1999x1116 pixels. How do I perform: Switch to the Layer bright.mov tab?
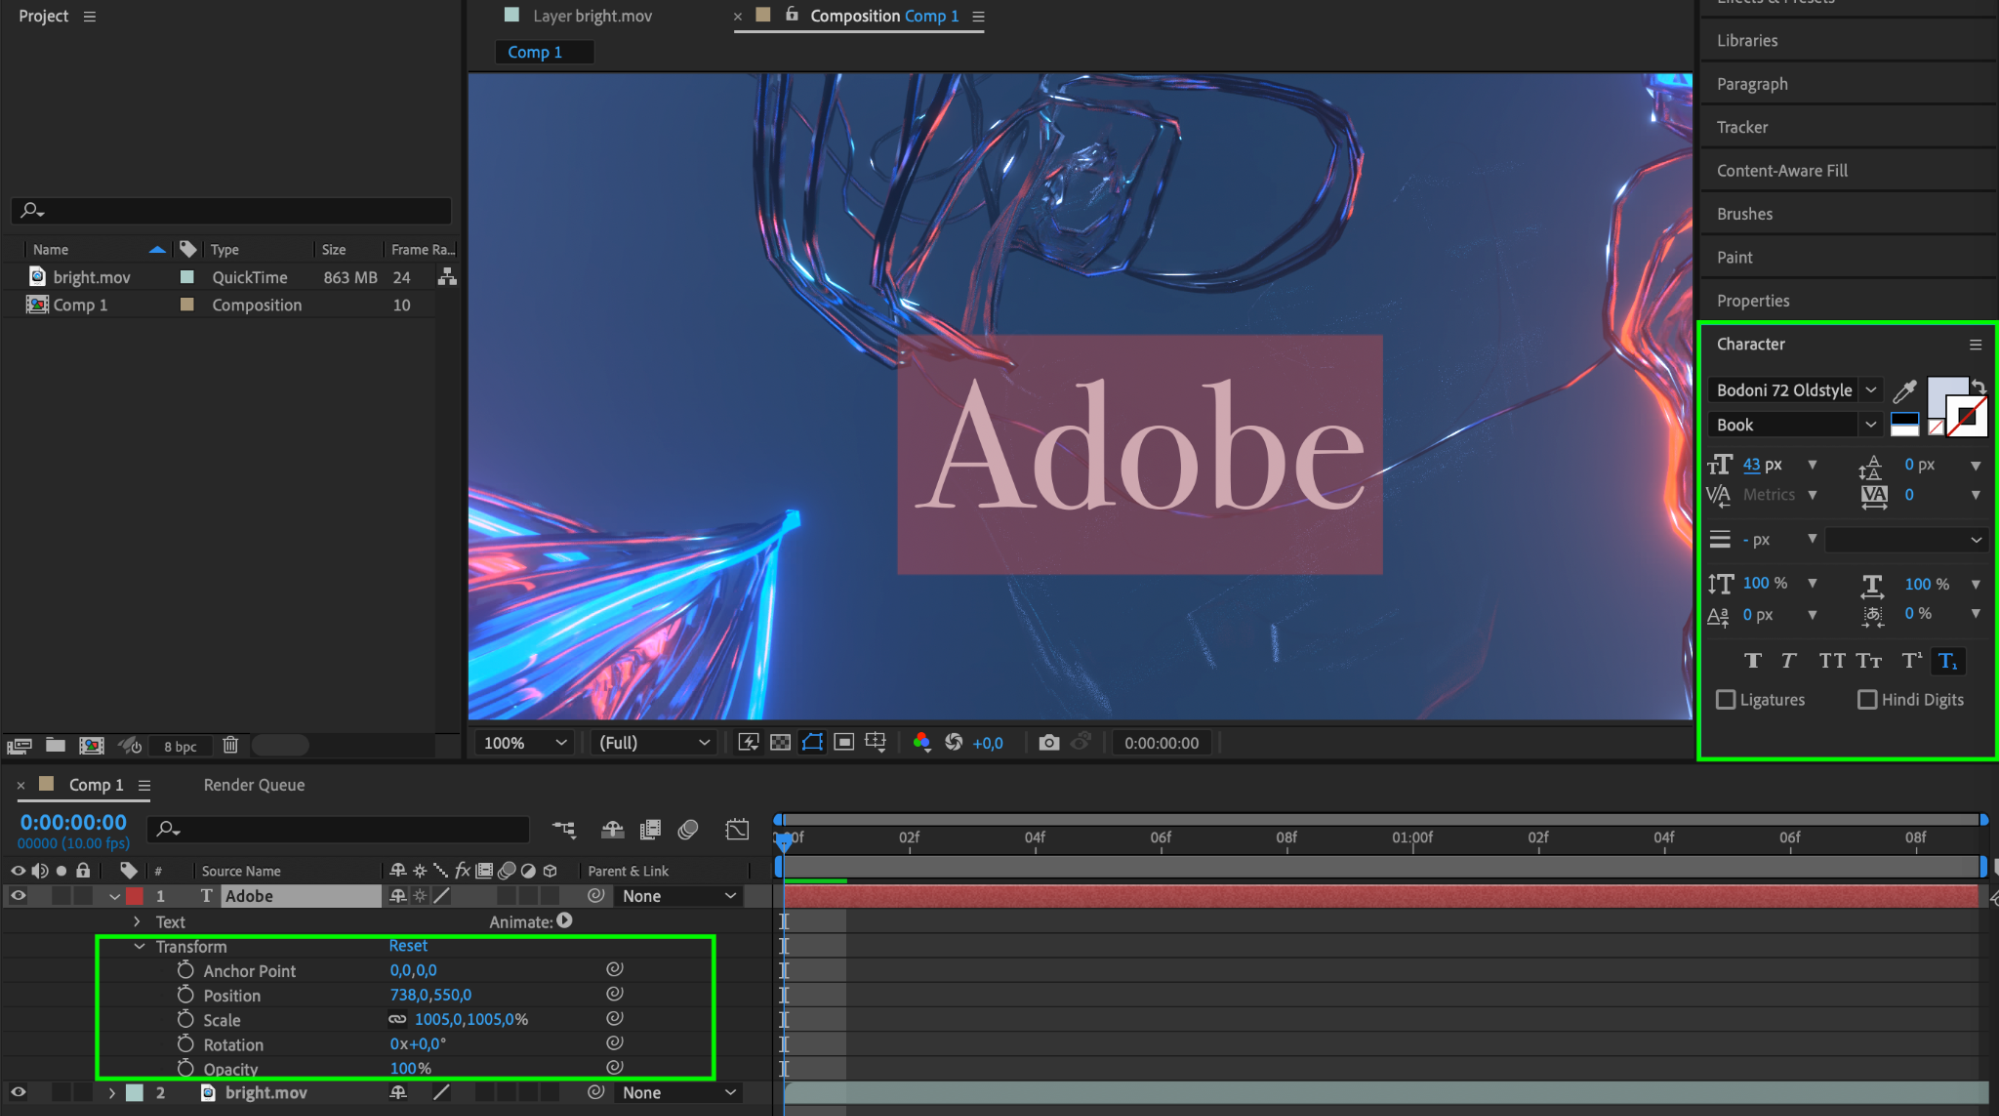click(x=592, y=16)
